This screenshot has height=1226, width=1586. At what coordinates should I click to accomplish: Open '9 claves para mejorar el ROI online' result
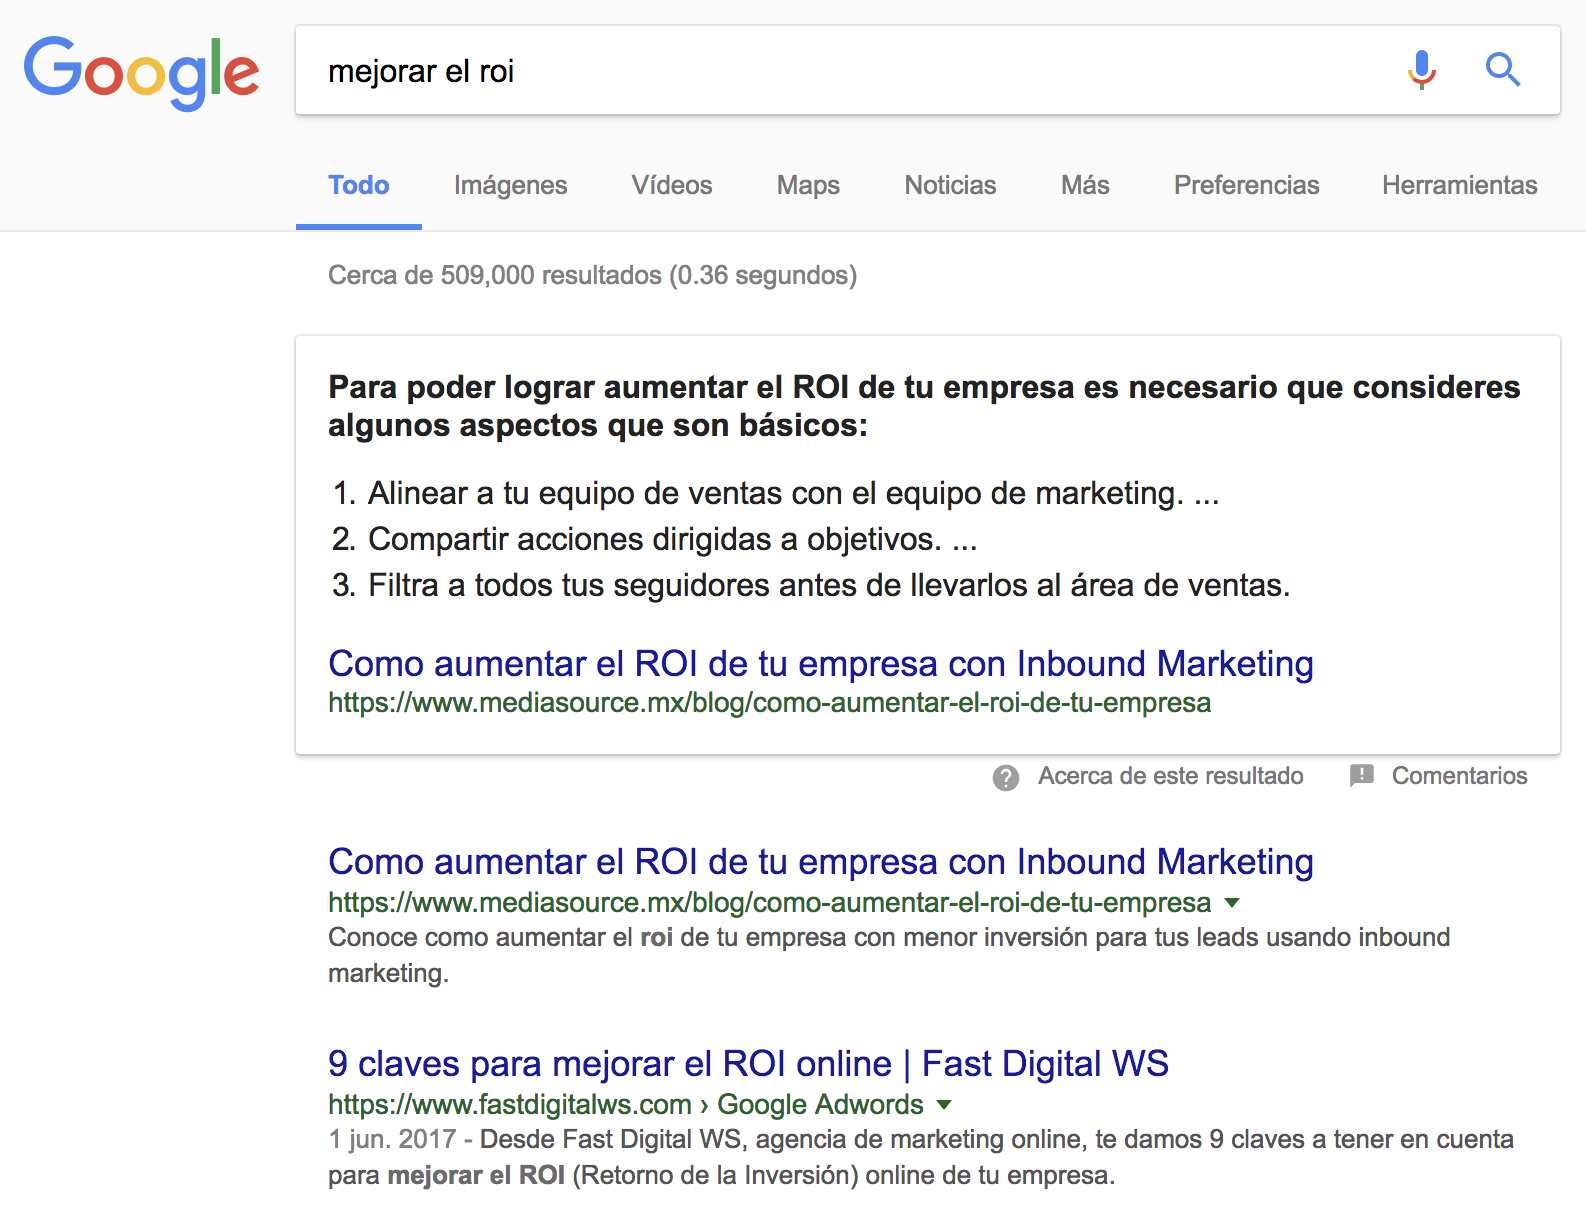pyautogui.click(x=748, y=1064)
